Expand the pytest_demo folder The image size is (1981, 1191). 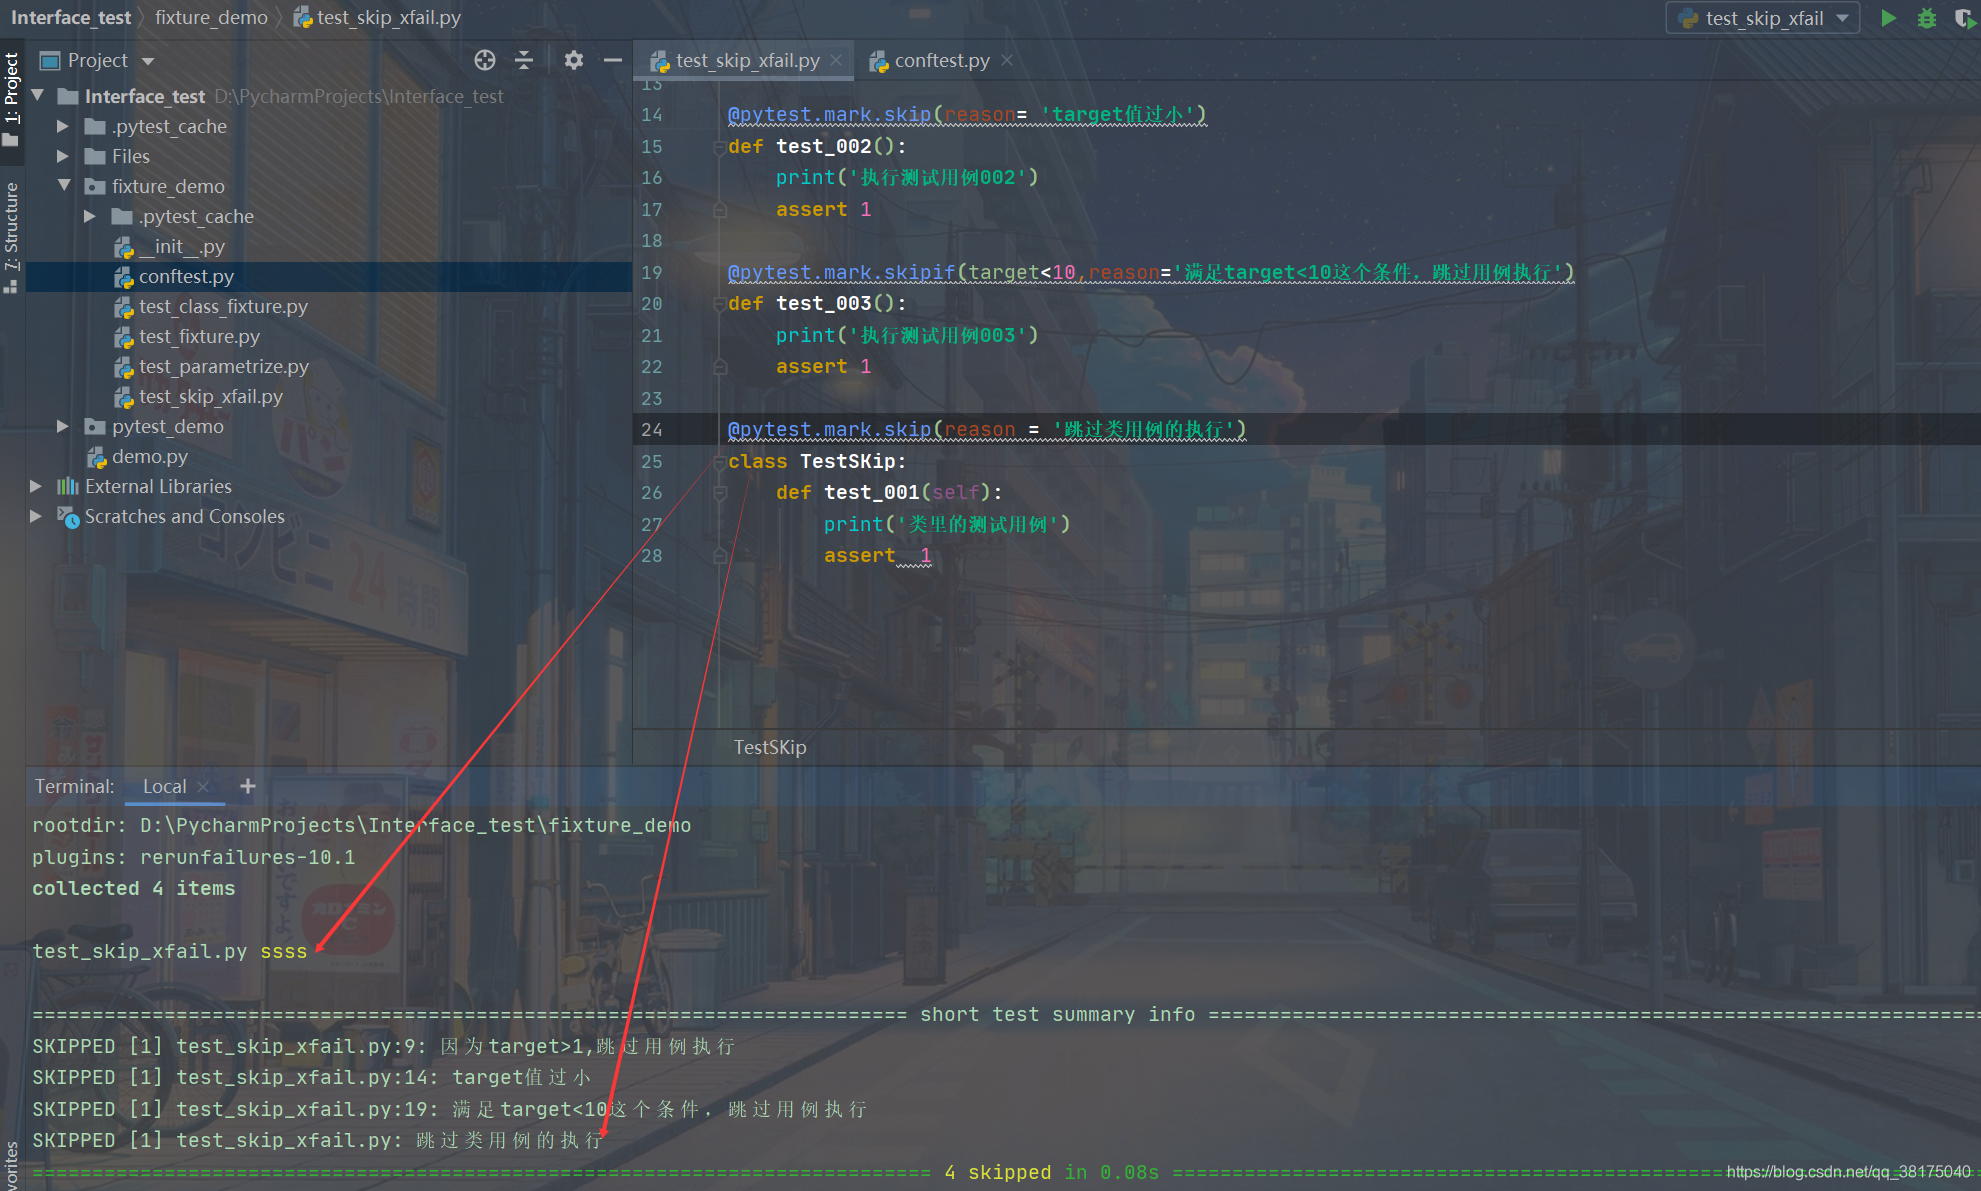point(63,426)
